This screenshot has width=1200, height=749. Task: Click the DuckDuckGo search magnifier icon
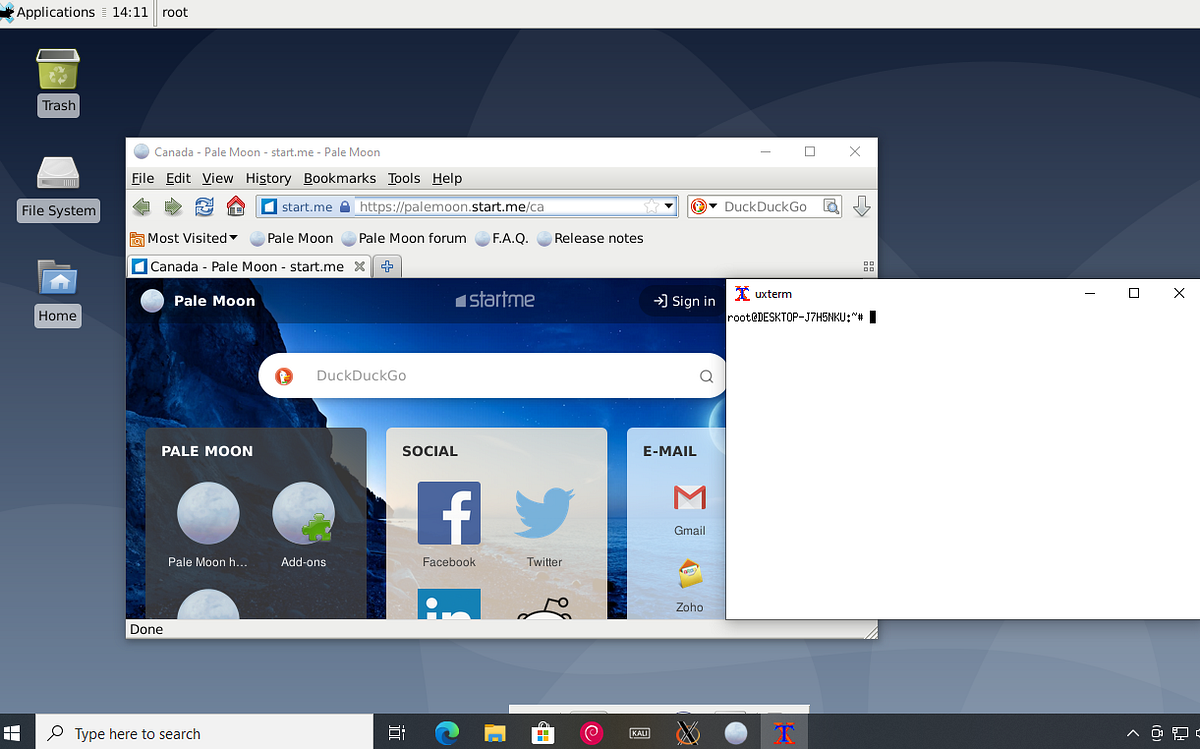coord(831,206)
